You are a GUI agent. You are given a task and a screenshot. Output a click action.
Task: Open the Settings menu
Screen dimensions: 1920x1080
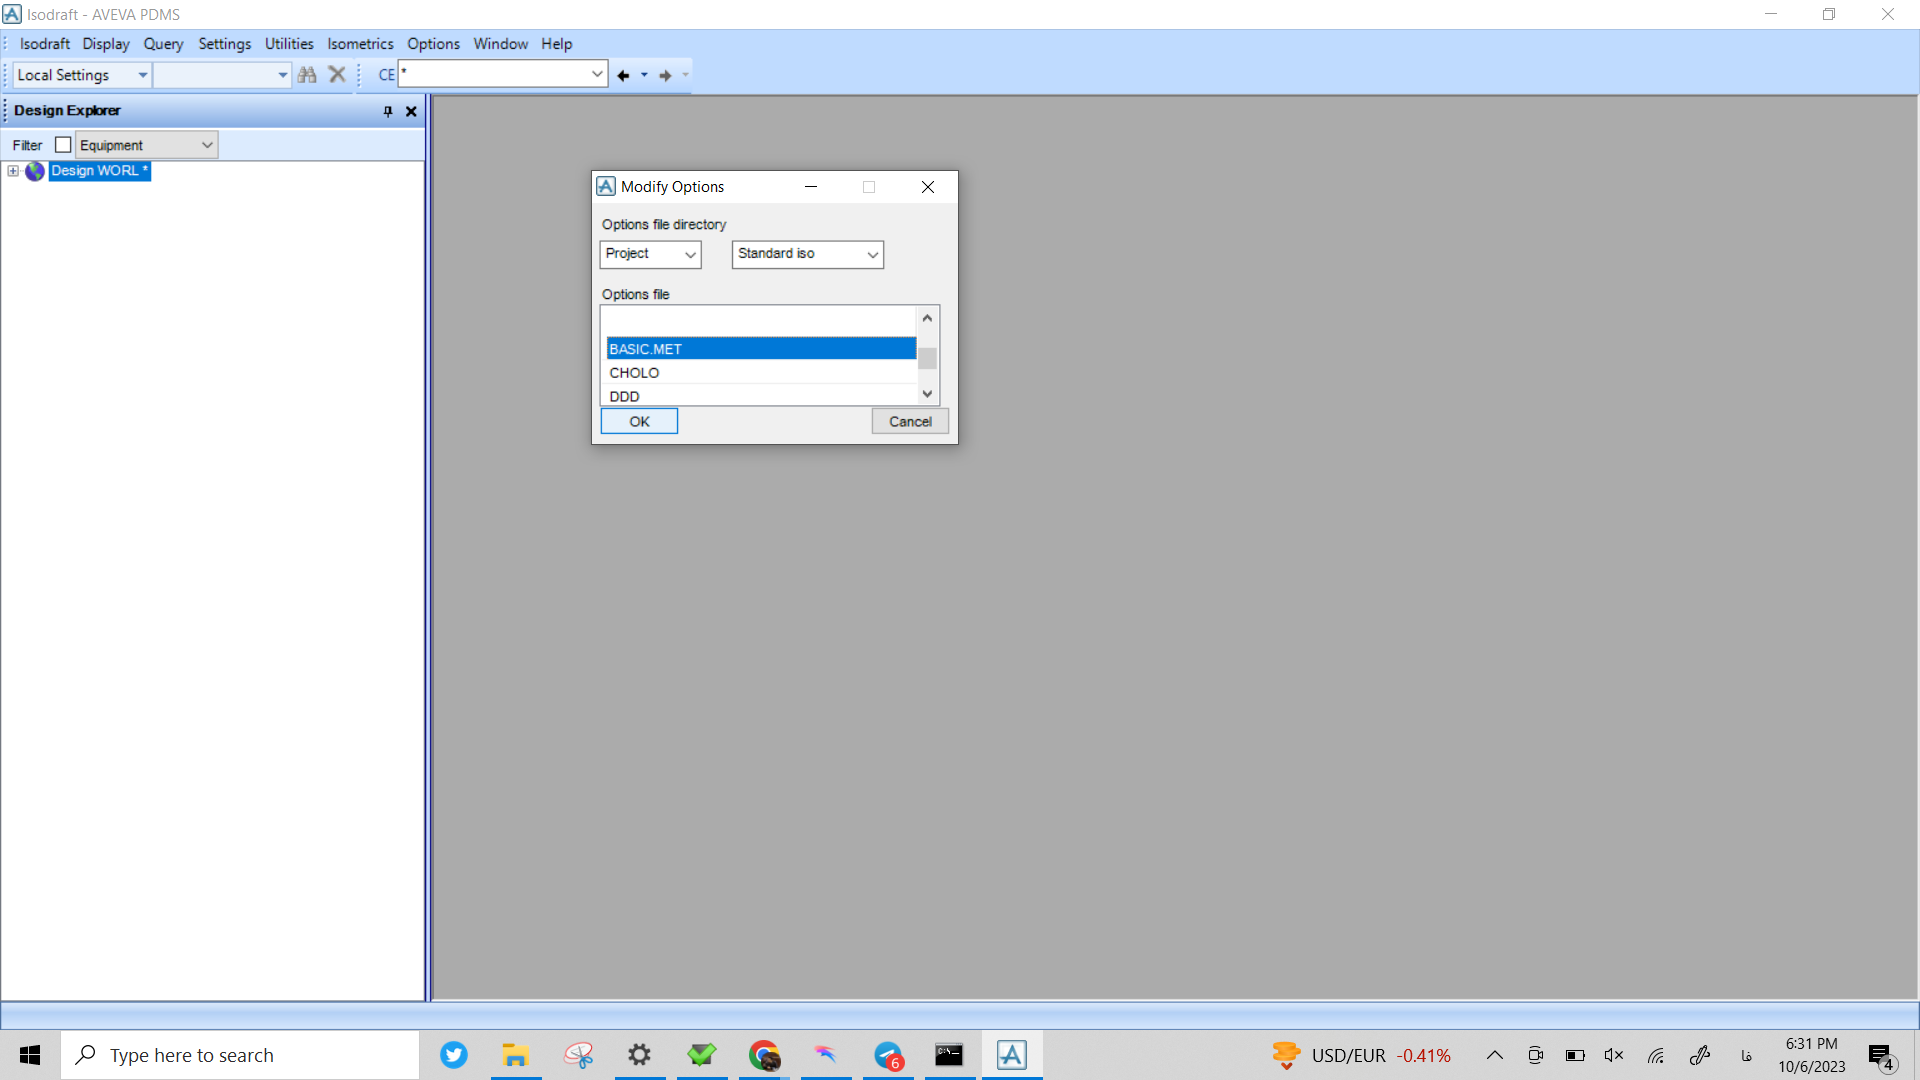click(x=224, y=44)
